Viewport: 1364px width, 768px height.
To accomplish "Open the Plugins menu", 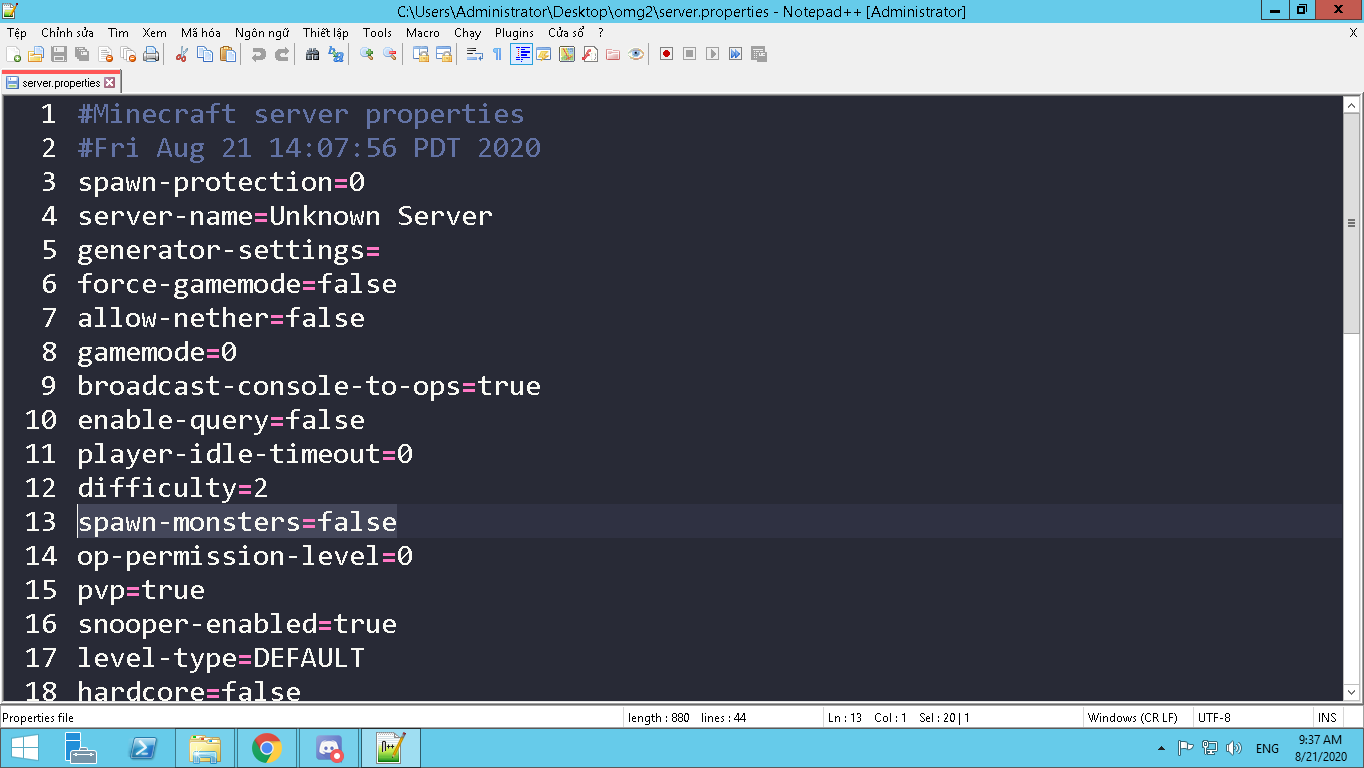I will point(514,33).
